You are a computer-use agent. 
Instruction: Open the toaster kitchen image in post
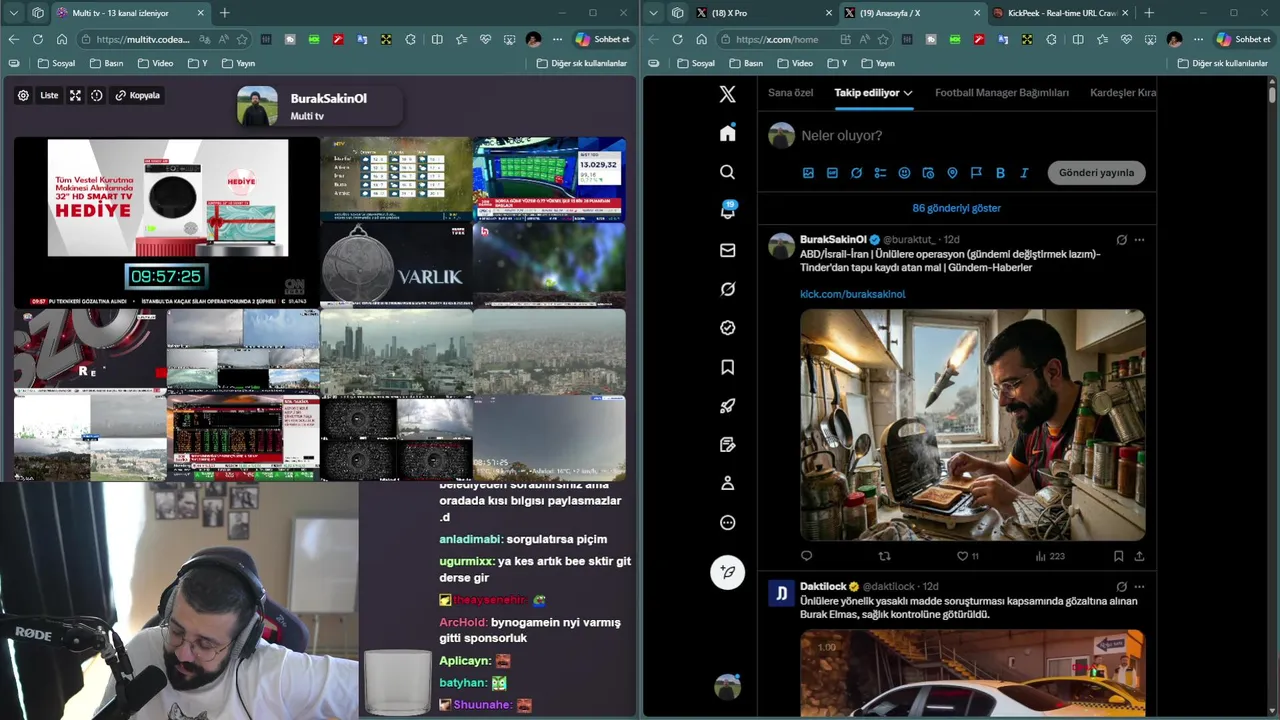972,425
